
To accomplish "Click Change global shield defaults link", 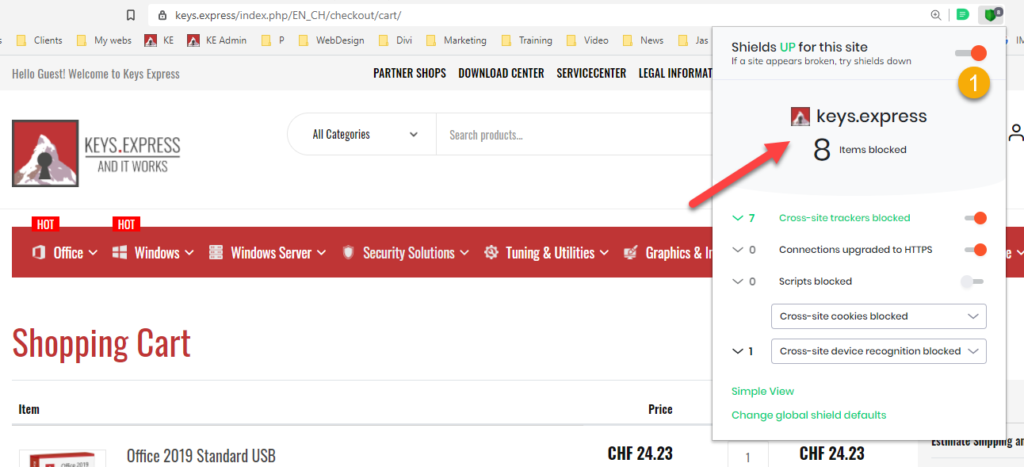I will [808, 415].
